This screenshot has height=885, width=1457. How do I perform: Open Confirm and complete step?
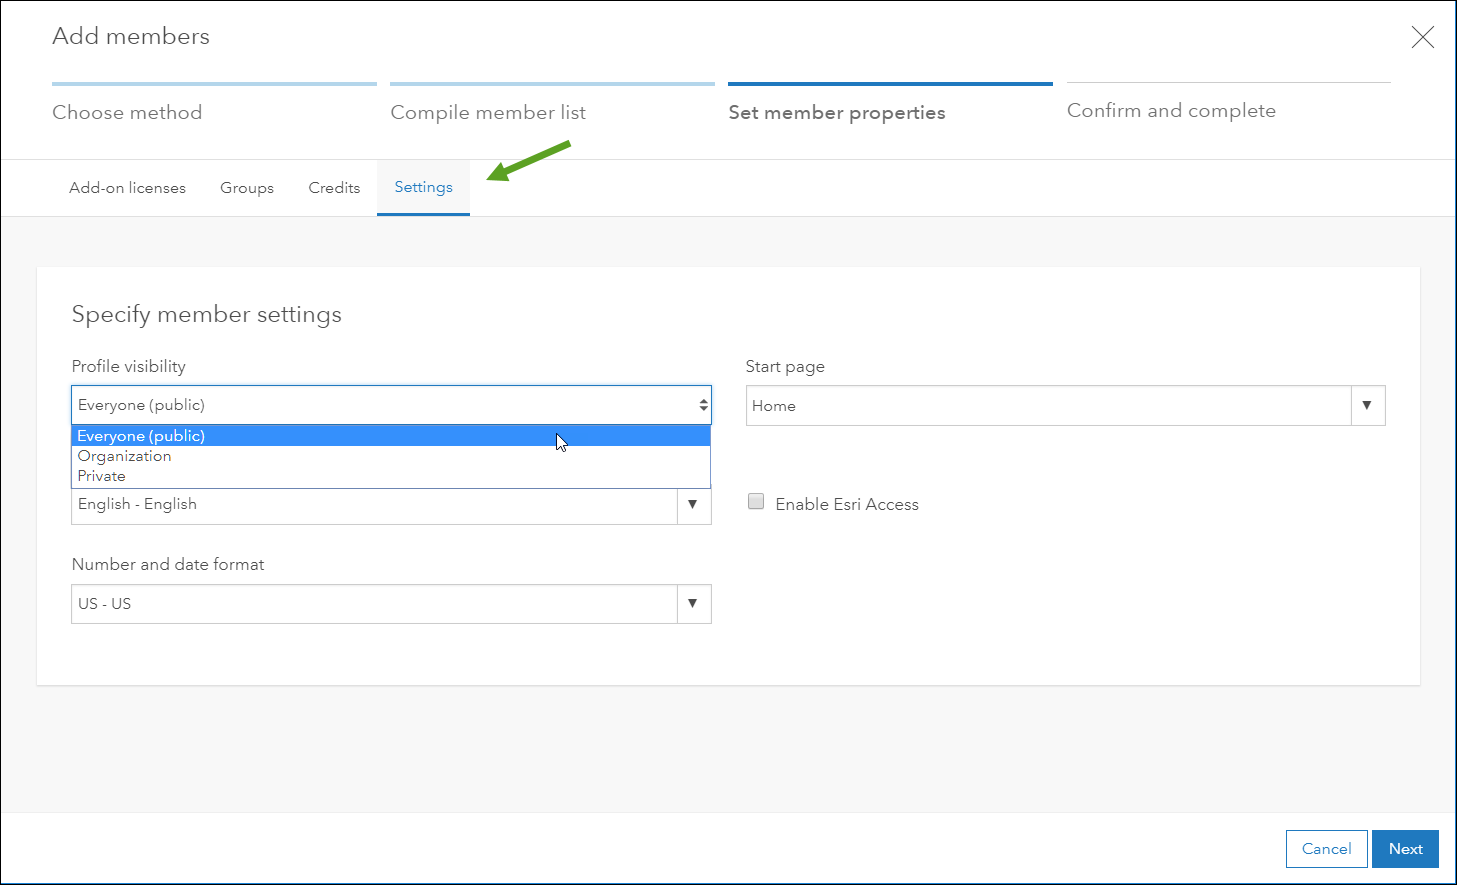pos(1171,110)
